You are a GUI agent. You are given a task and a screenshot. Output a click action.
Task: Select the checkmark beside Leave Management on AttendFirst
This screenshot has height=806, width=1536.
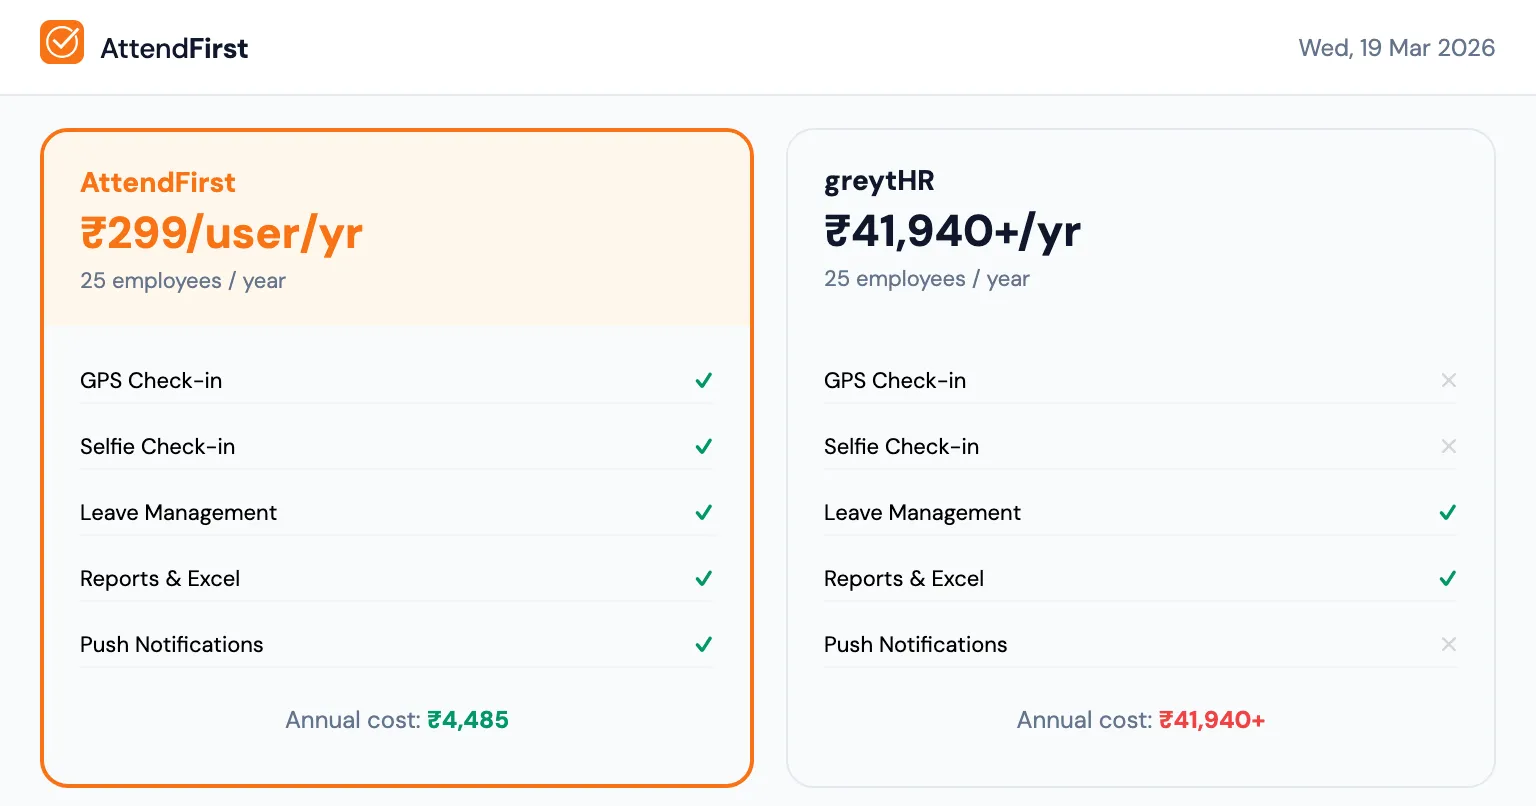click(x=703, y=512)
